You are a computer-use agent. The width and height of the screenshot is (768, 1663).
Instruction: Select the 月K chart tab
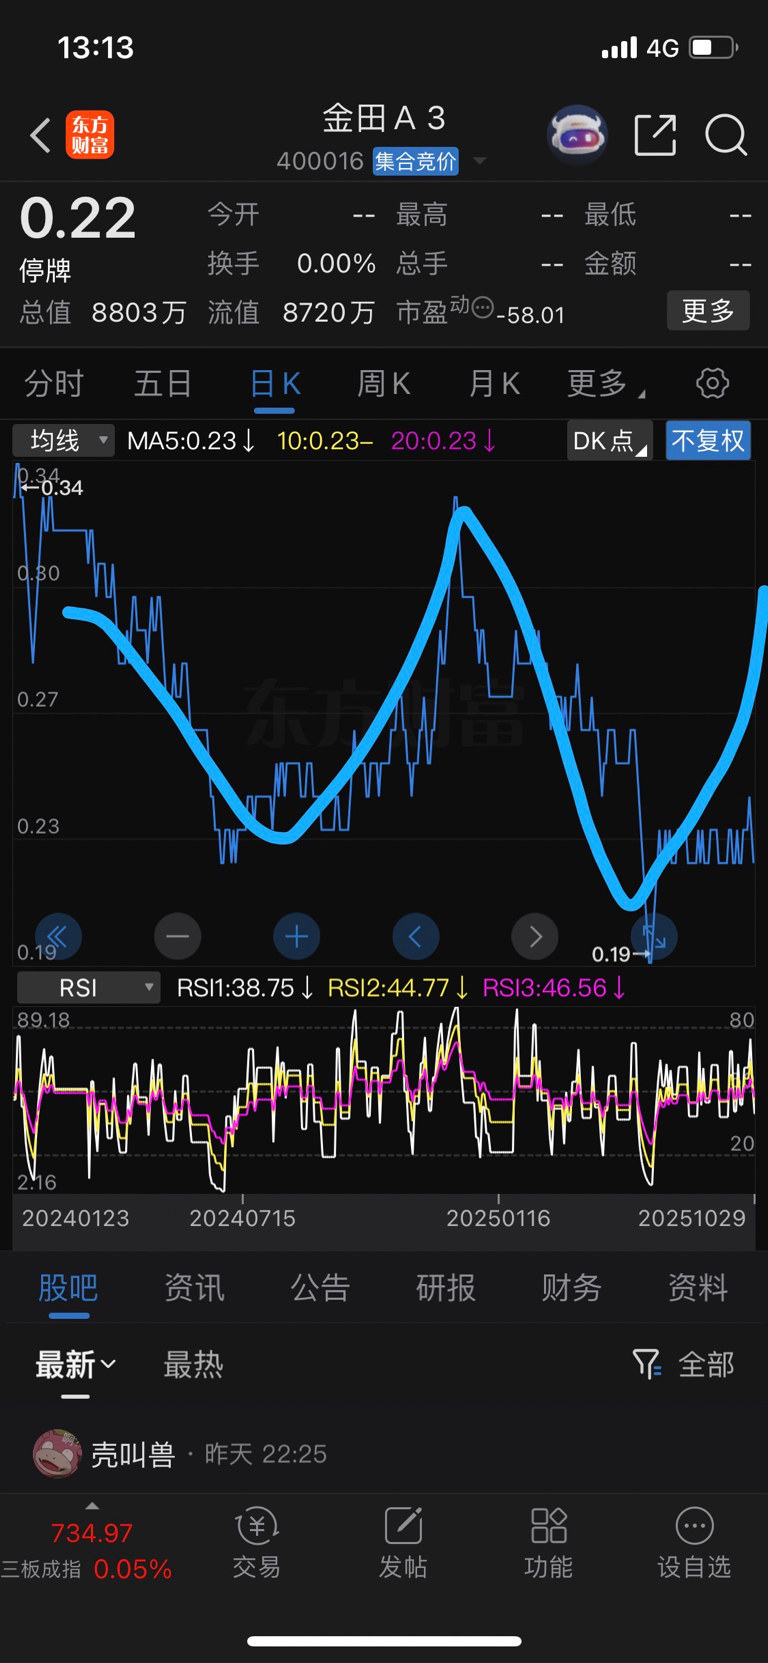click(494, 383)
